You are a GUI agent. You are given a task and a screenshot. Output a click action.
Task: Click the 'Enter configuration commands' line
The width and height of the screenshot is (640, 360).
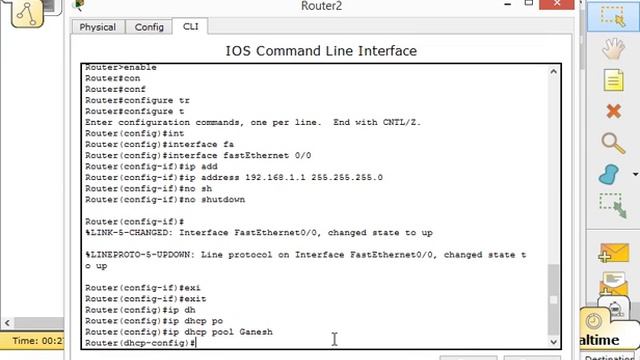(x=253, y=122)
